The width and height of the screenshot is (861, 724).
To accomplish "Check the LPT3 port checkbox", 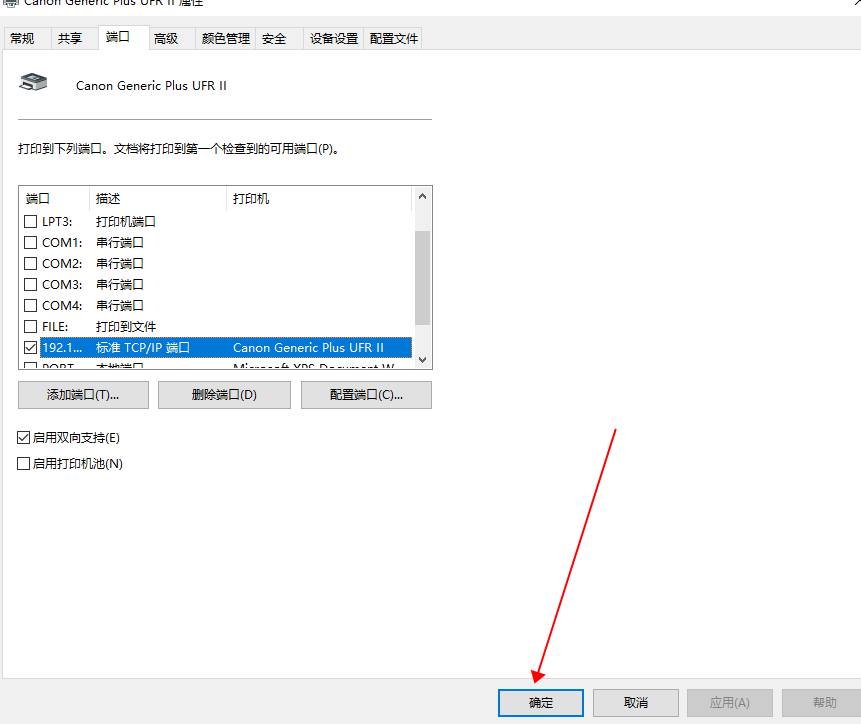I will tap(31, 222).
